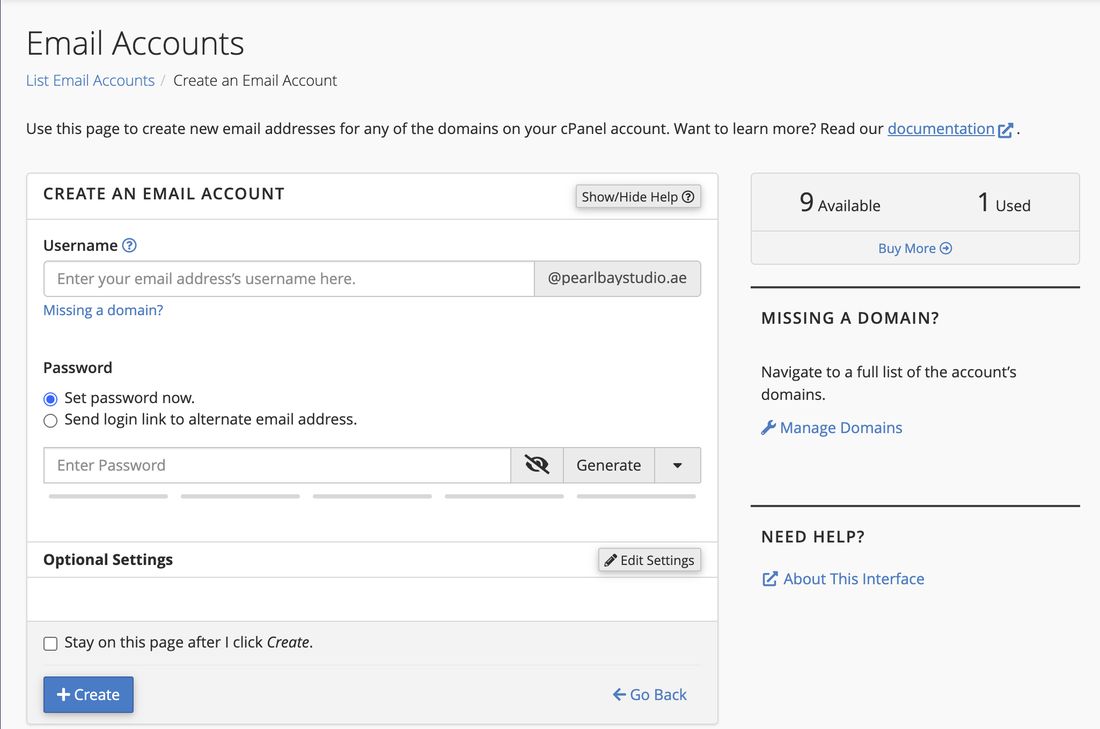Click the left arrow icon of Go Back
This screenshot has height=729, width=1100.
(619, 695)
